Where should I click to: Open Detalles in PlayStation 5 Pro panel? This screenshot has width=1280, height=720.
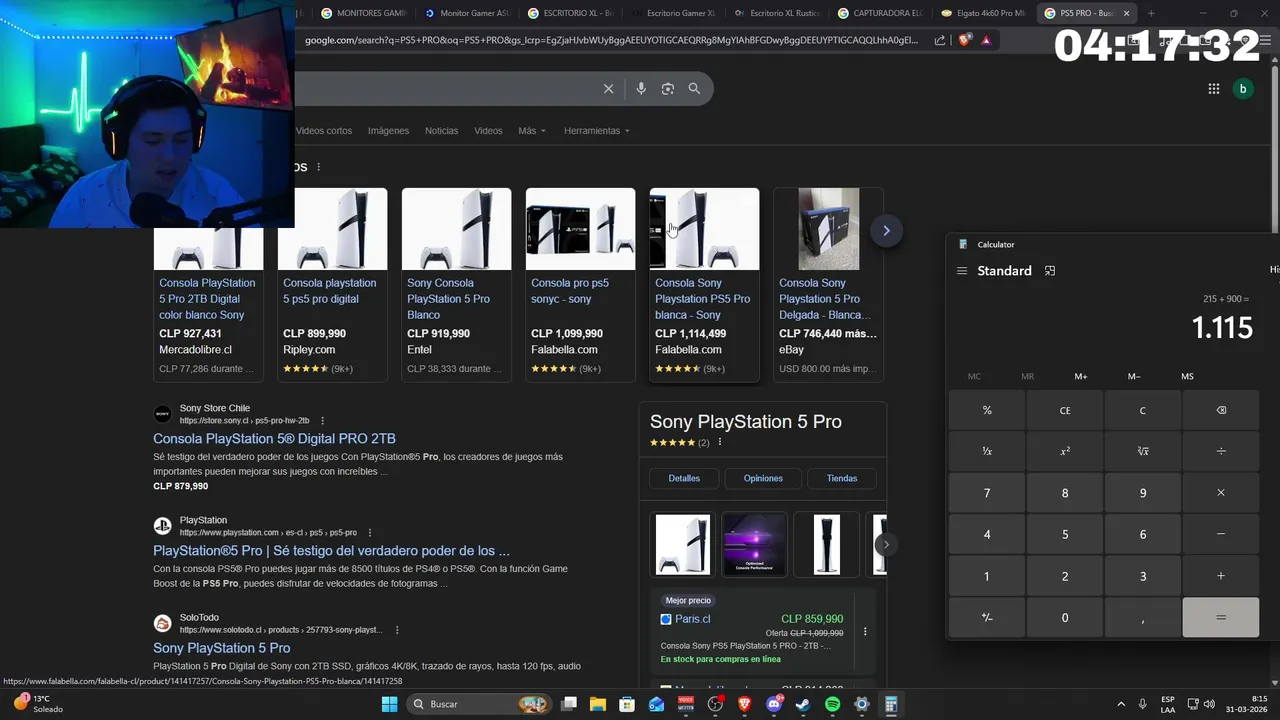pyautogui.click(x=684, y=478)
